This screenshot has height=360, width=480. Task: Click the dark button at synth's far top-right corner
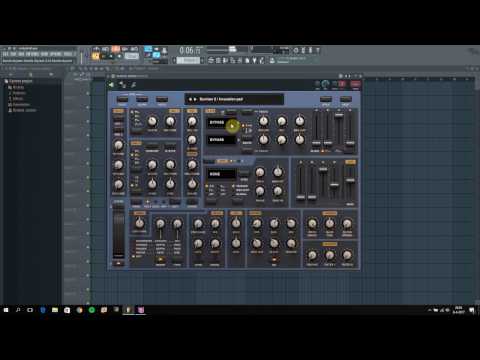(346, 99)
